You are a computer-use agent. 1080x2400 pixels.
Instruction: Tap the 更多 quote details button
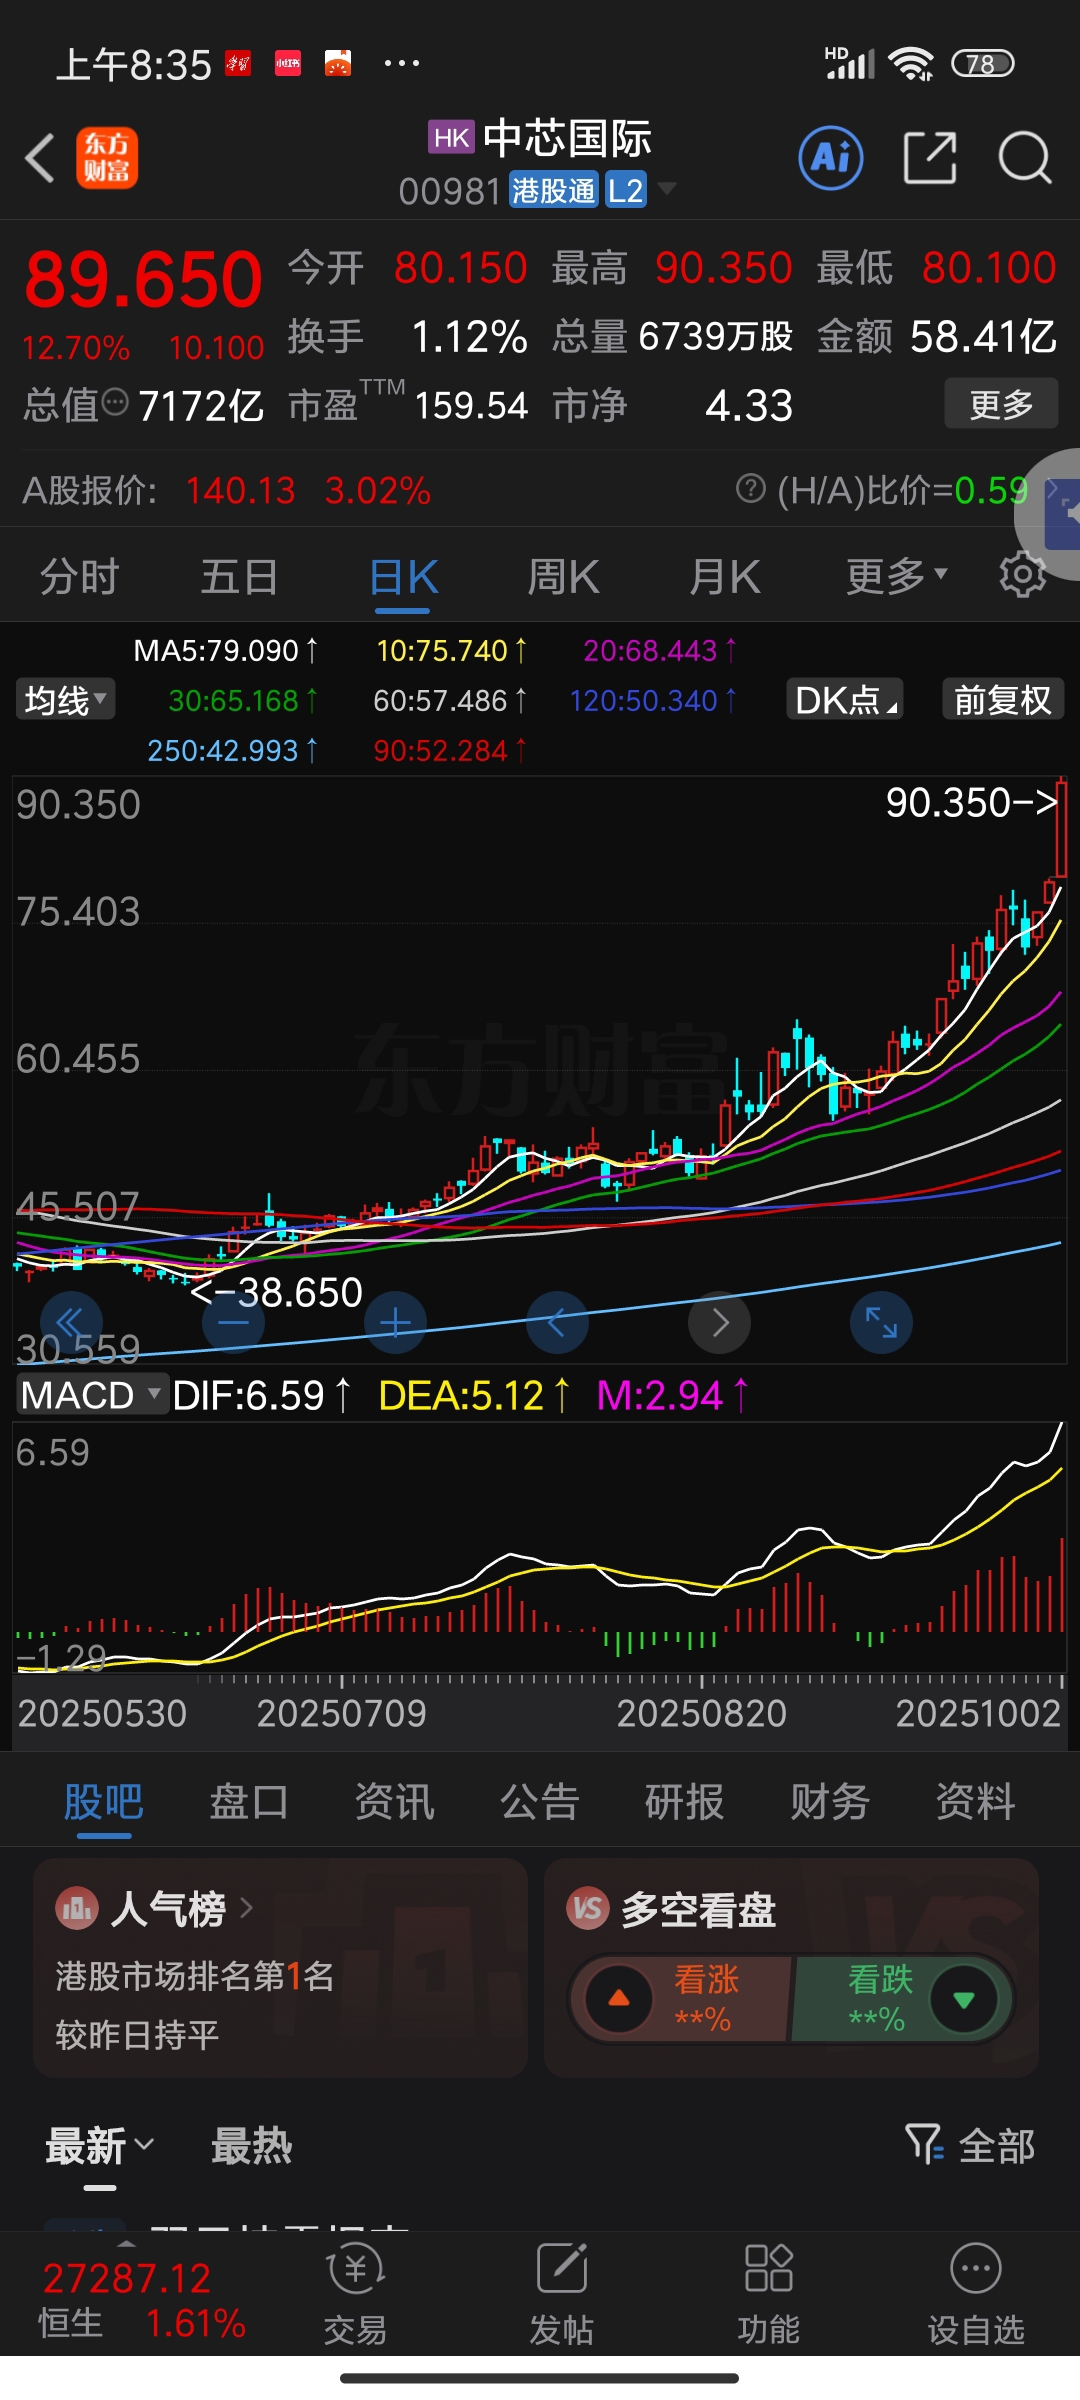coord(1001,404)
